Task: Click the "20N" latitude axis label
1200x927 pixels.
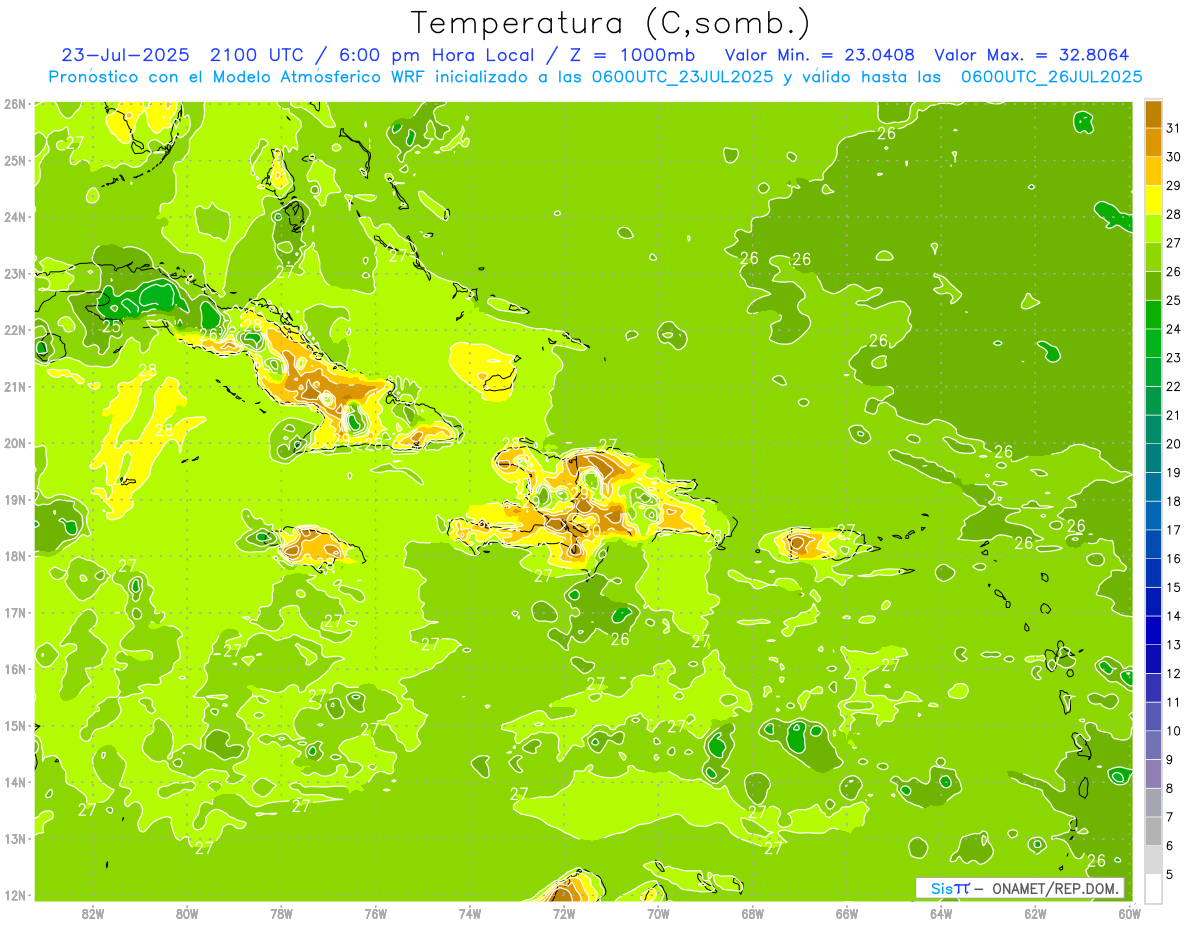Action: point(16,443)
